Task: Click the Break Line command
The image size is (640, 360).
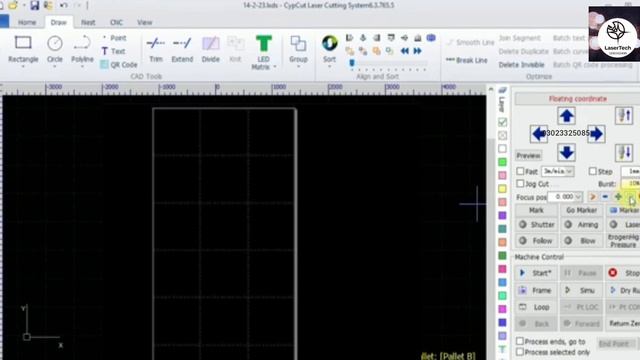Action: coord(467,60)
